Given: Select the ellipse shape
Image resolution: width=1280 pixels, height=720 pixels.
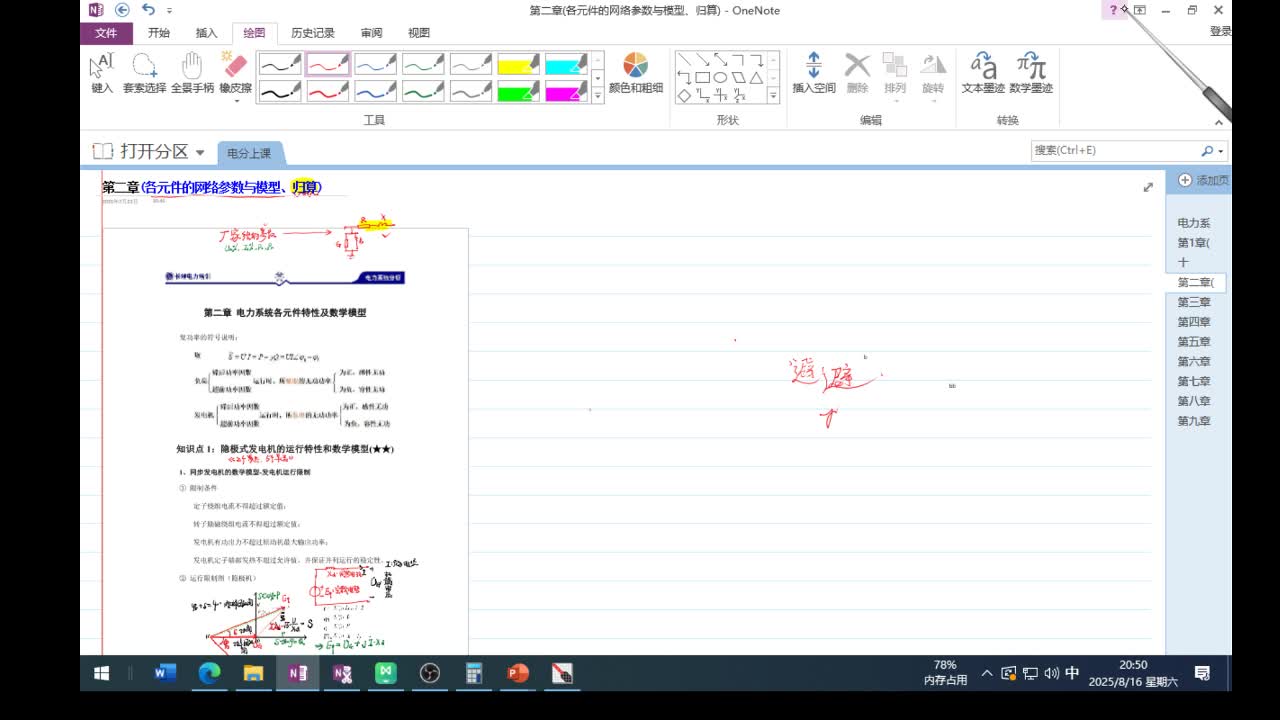Looking at the screenshot, I should pyautogui.click(x=721, y=77).
